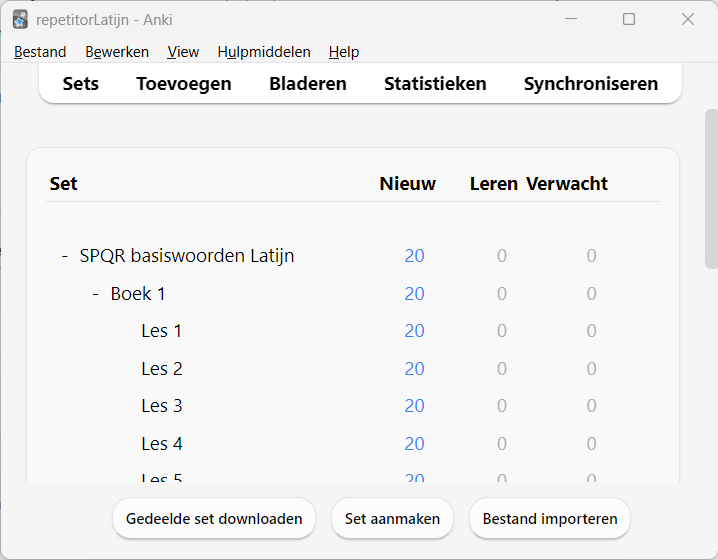Open the Help menu
718x560 pixels.
343,52
